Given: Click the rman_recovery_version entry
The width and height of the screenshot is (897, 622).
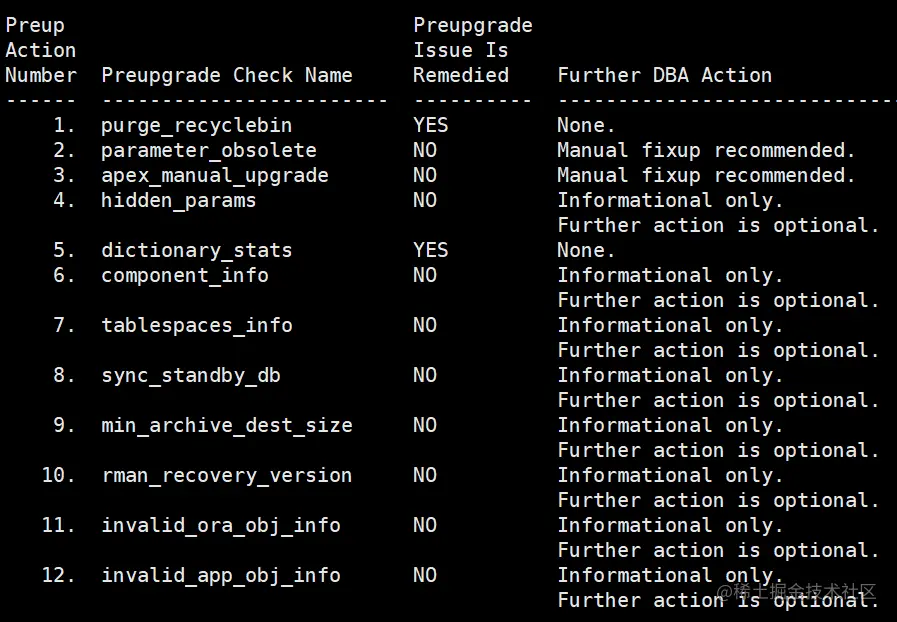Looking at the screenshot, I should coord(226,475).
